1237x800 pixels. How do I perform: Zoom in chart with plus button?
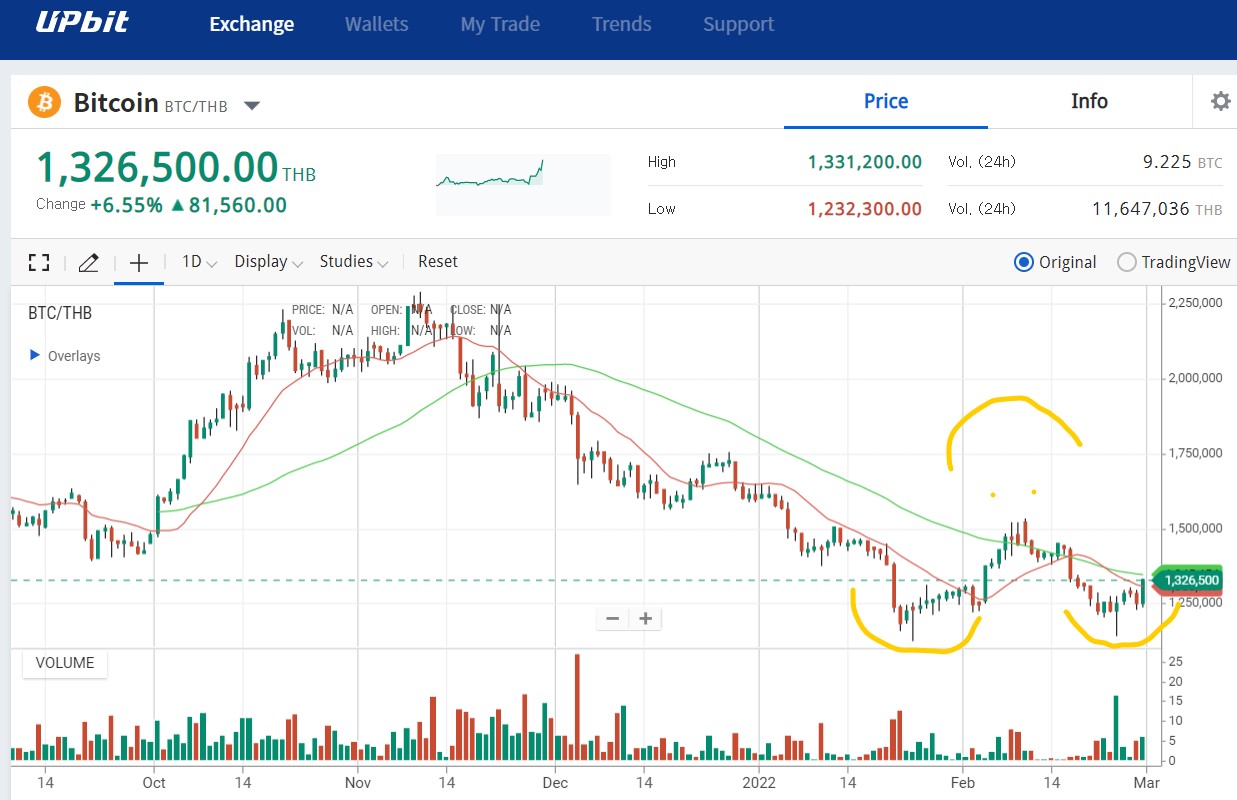coord(646,618)
